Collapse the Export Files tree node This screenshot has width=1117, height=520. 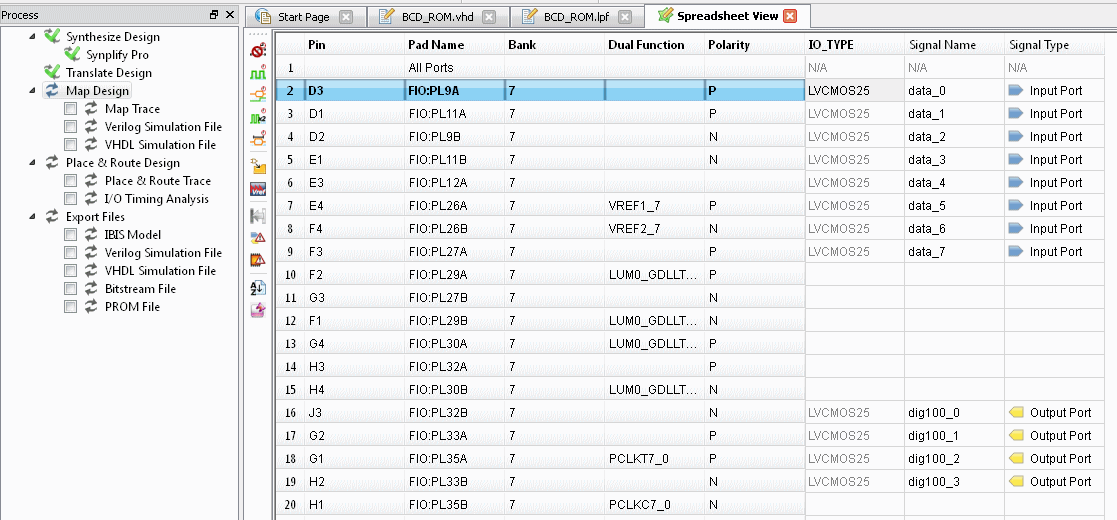[x=33, y=217]
